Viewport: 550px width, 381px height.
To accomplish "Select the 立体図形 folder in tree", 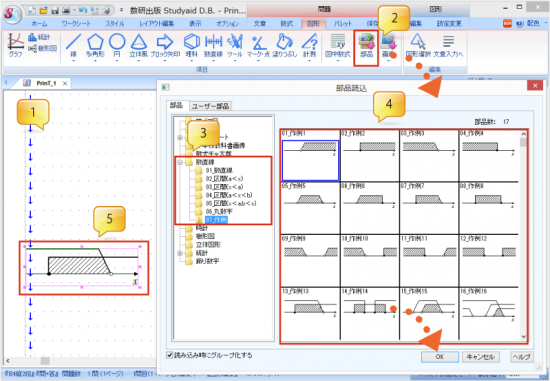I will pyautogui.click(x=208, y=245).
